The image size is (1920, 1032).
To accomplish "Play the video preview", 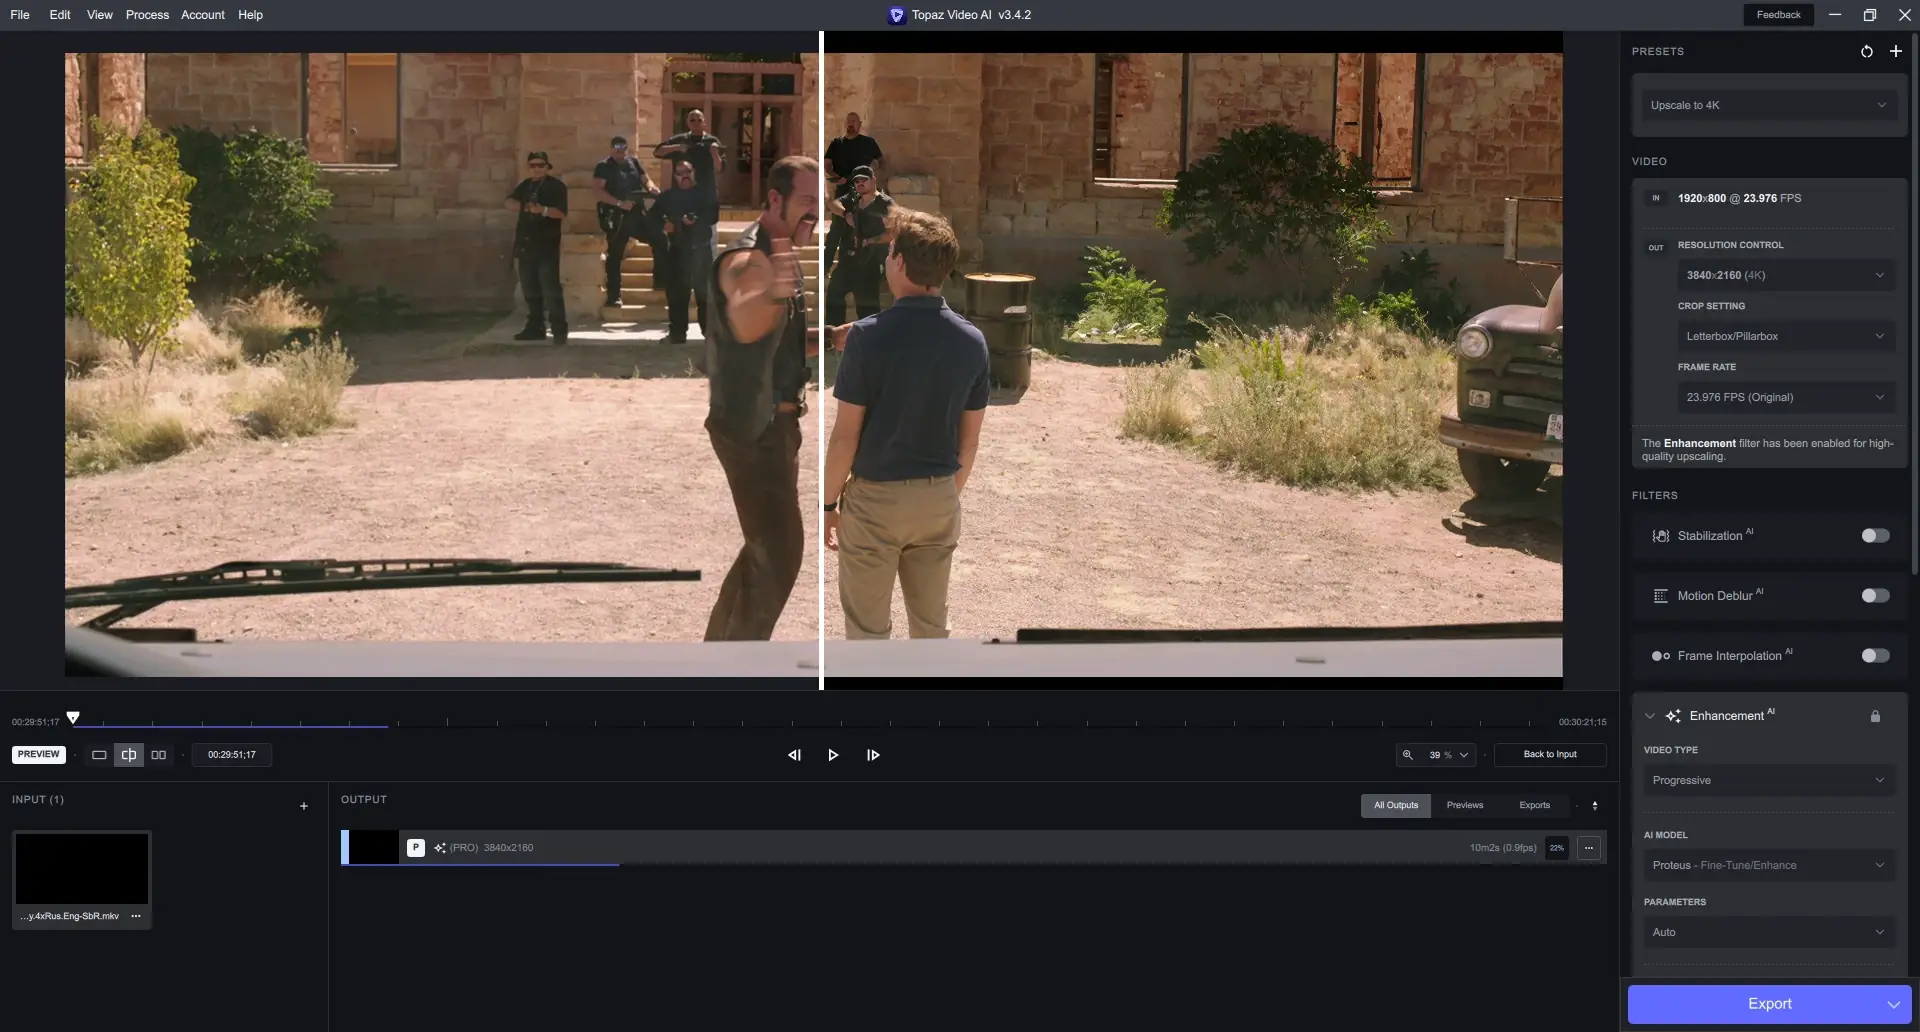I will click(833, 755).
